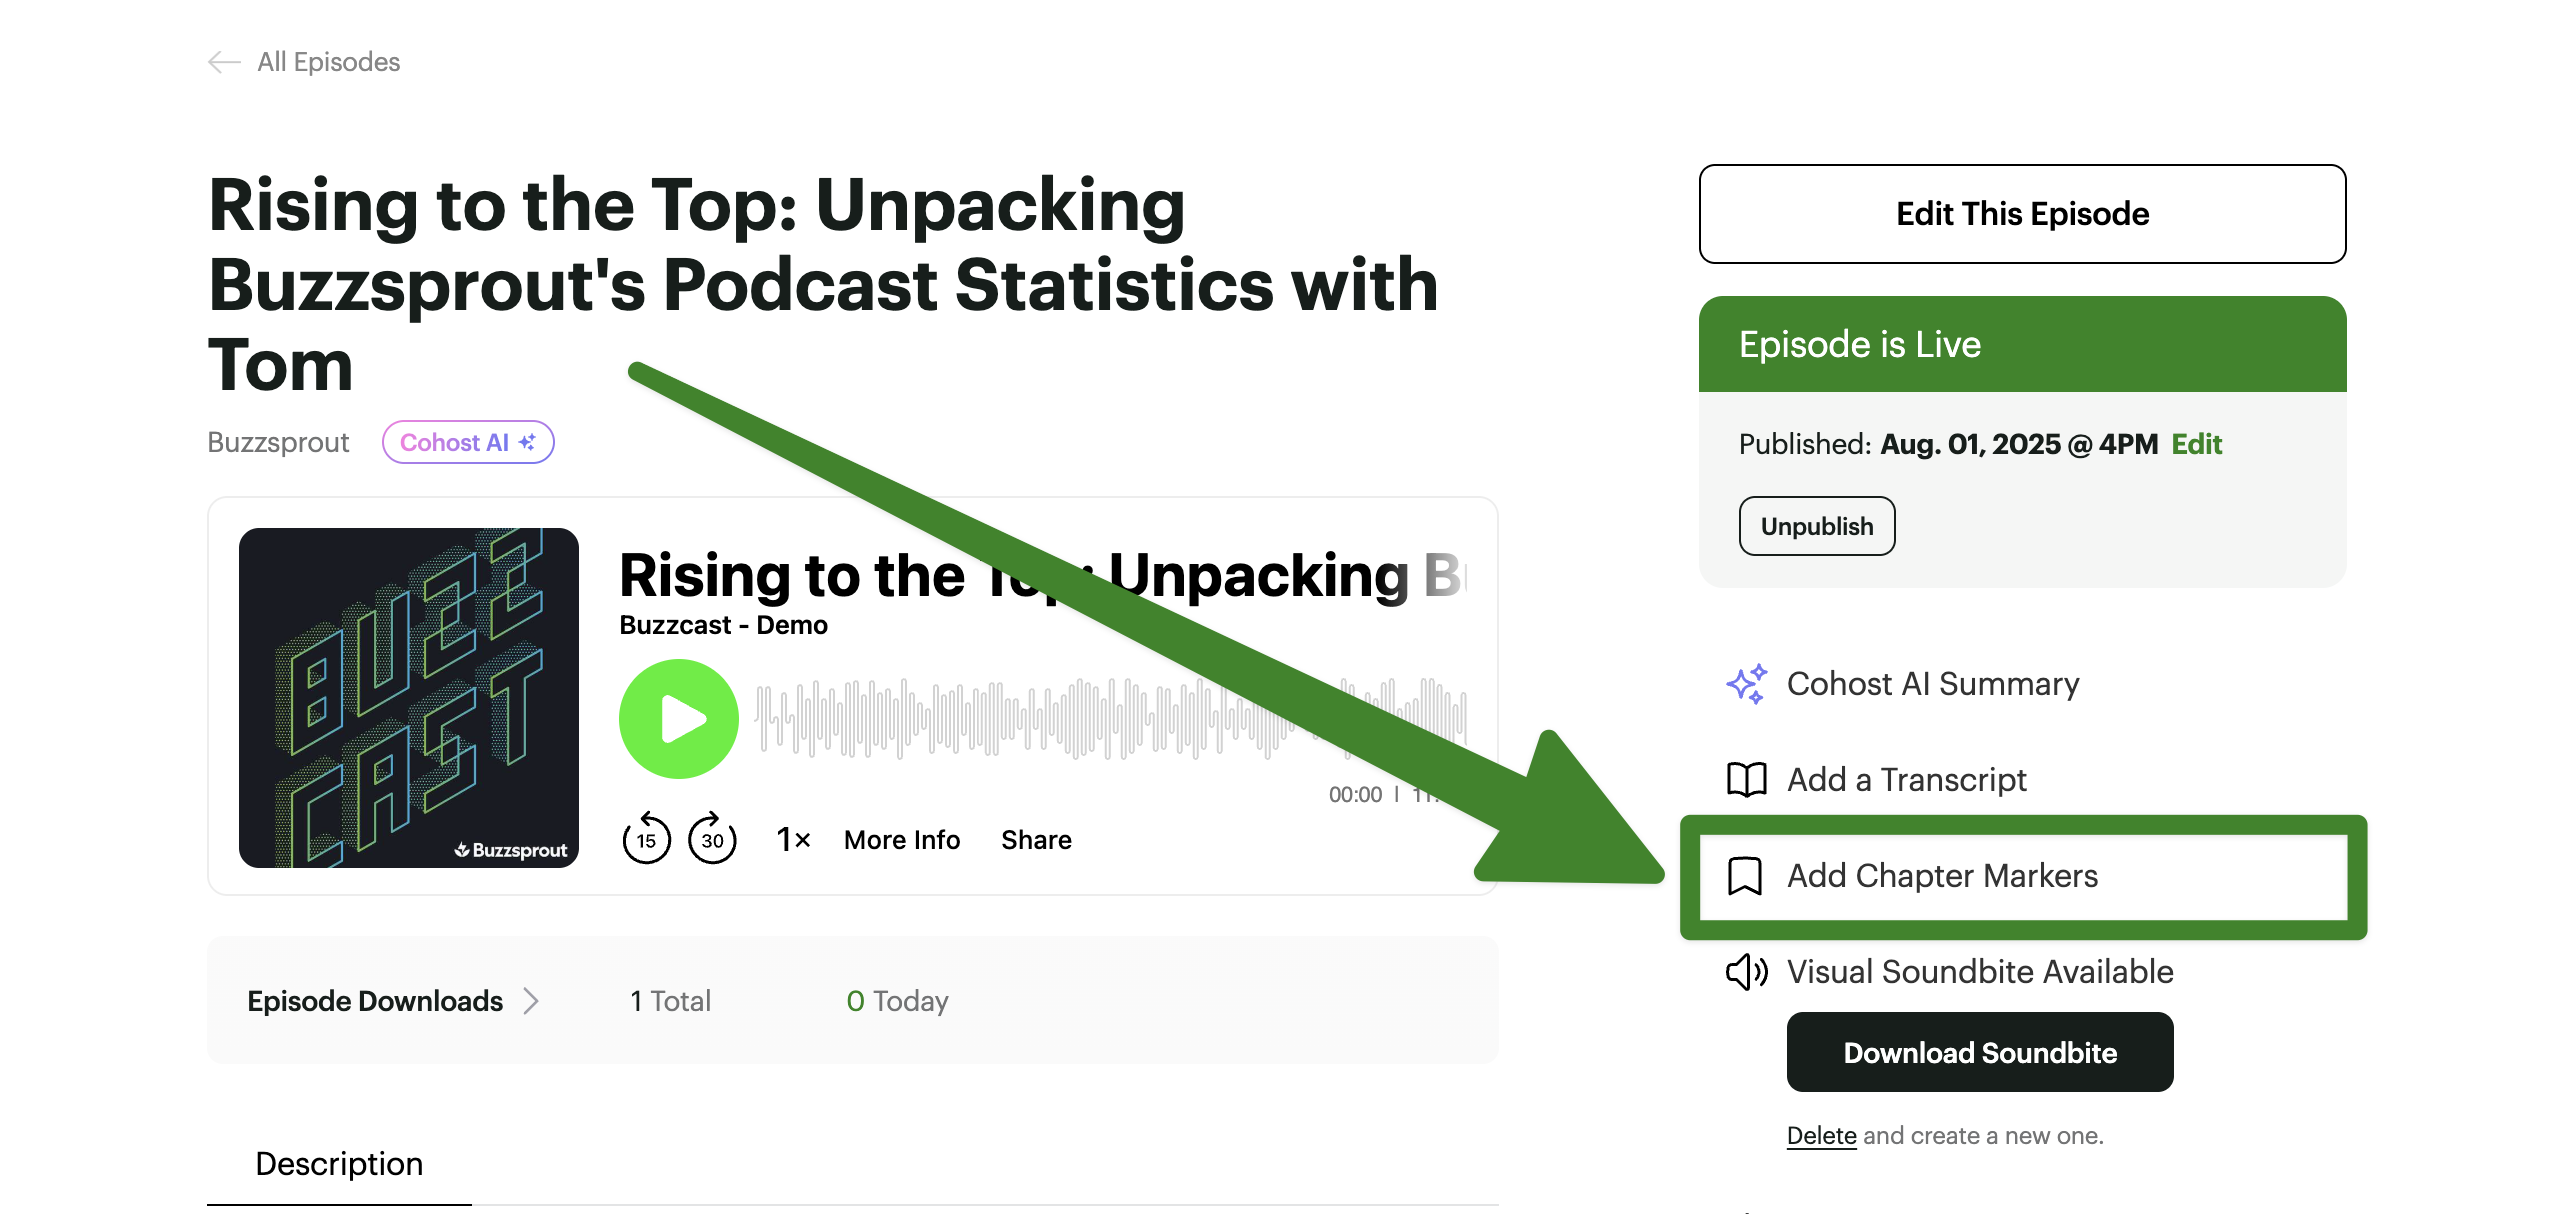This screenshot has height=1214, width=2566.
Task: Click the Cohost AI Summary sparkle icon
Action: (1746, 684)
